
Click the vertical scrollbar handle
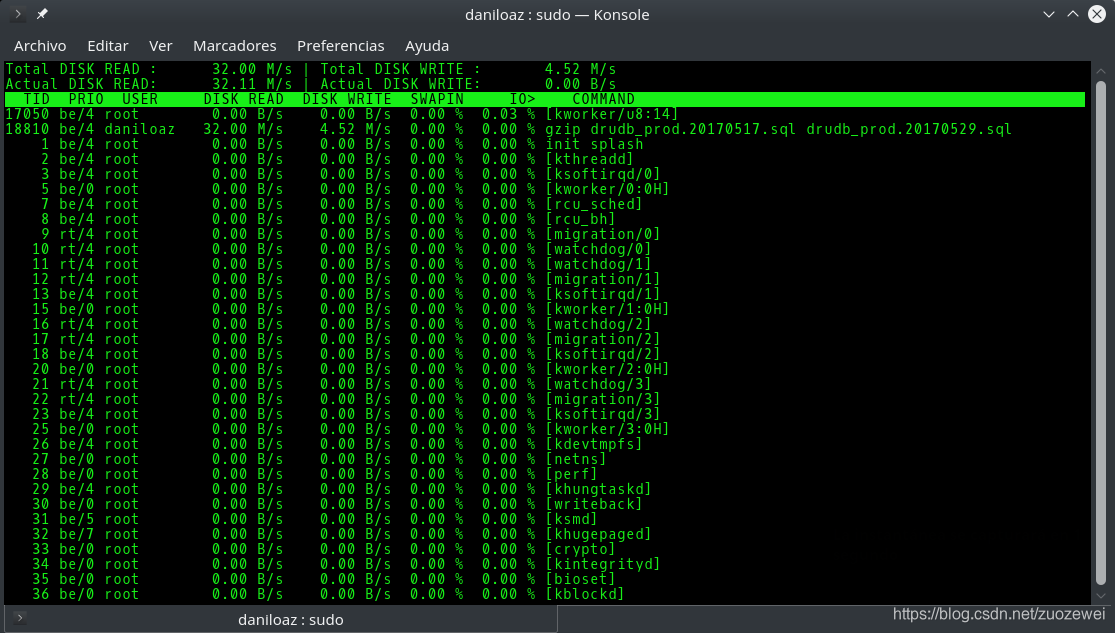[1101, 334]
